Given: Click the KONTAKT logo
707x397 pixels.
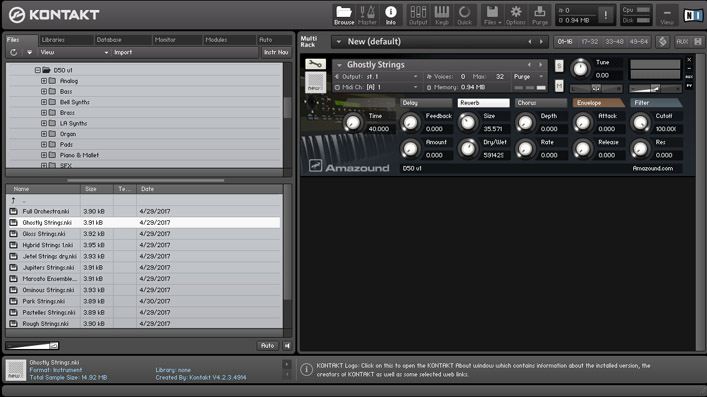Looking at the screenshot, I should tap(54, 15).
